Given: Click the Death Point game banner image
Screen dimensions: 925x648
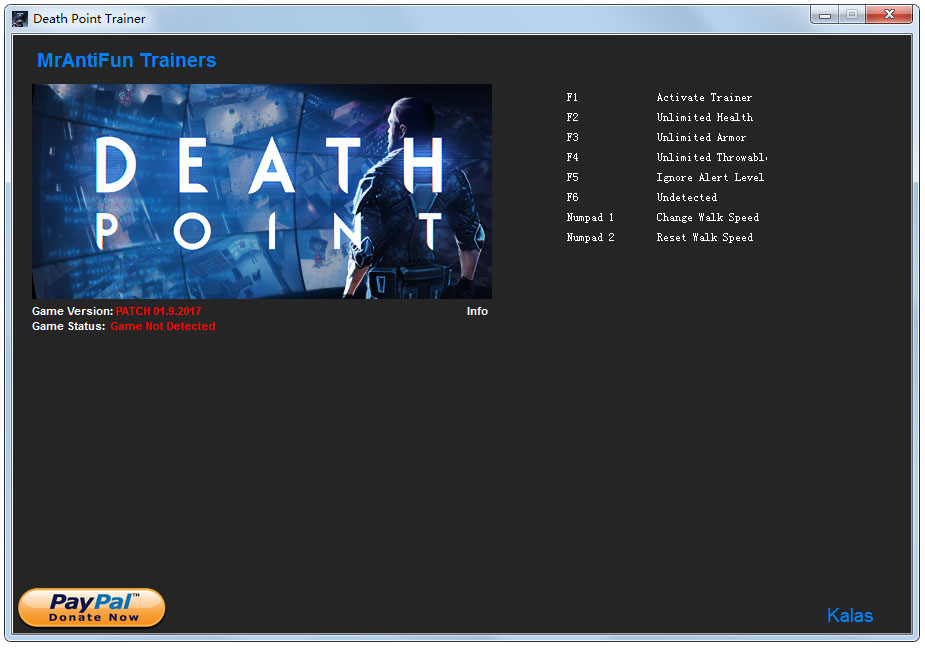Looking at the screenshot, I should tap(262, 191).
